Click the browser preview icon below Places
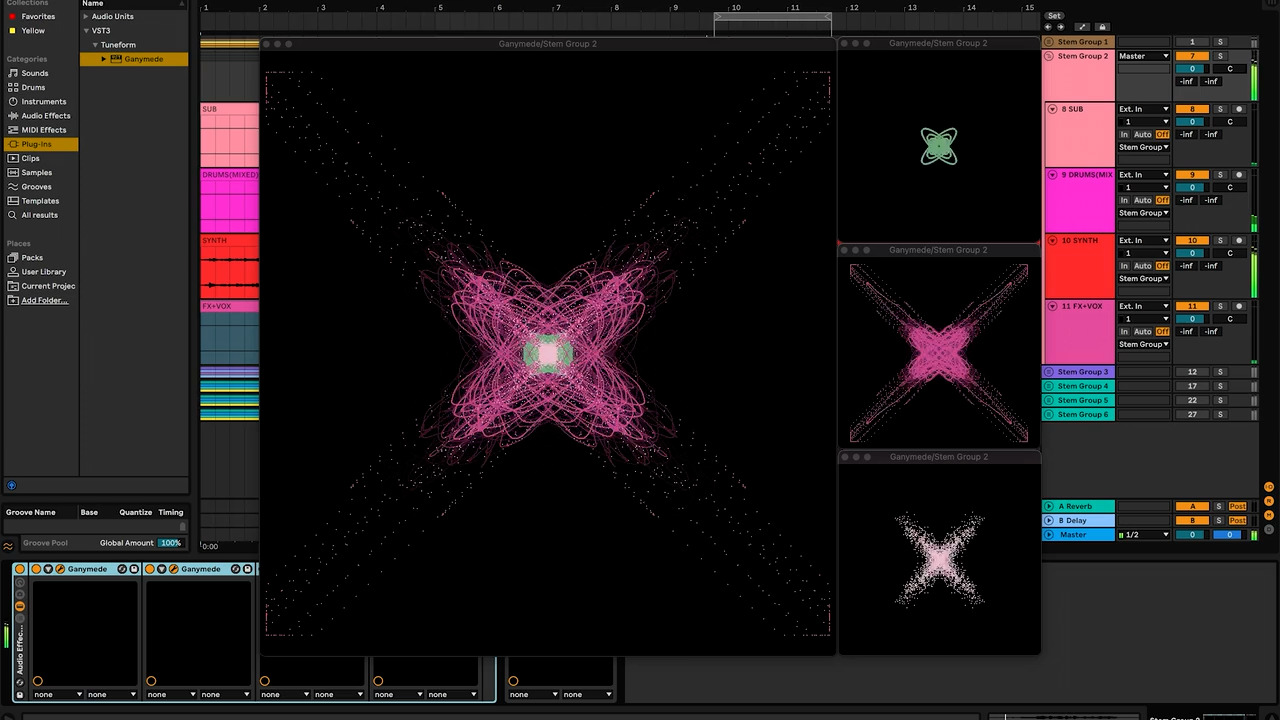1280x720 pixels. 11,486
